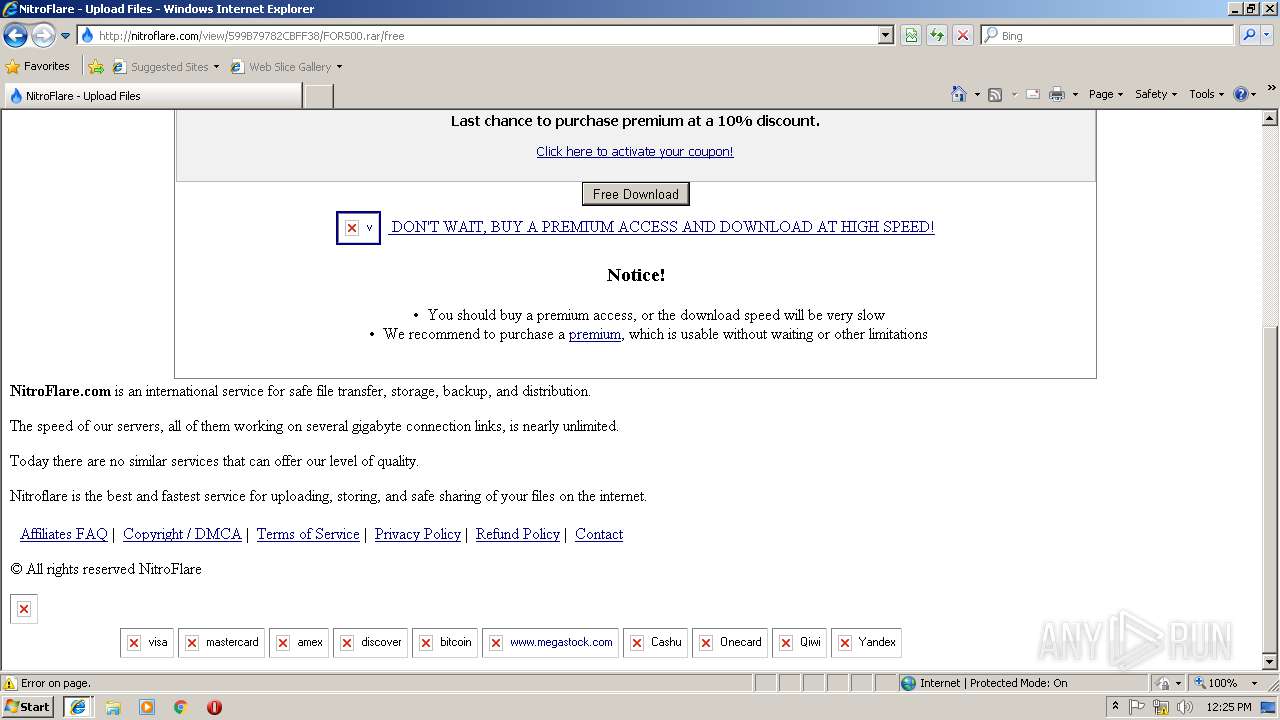The height and width of the screenshot is (720, 1280).
Task: Click the Cashu payment image
Action: click(655, 643)
